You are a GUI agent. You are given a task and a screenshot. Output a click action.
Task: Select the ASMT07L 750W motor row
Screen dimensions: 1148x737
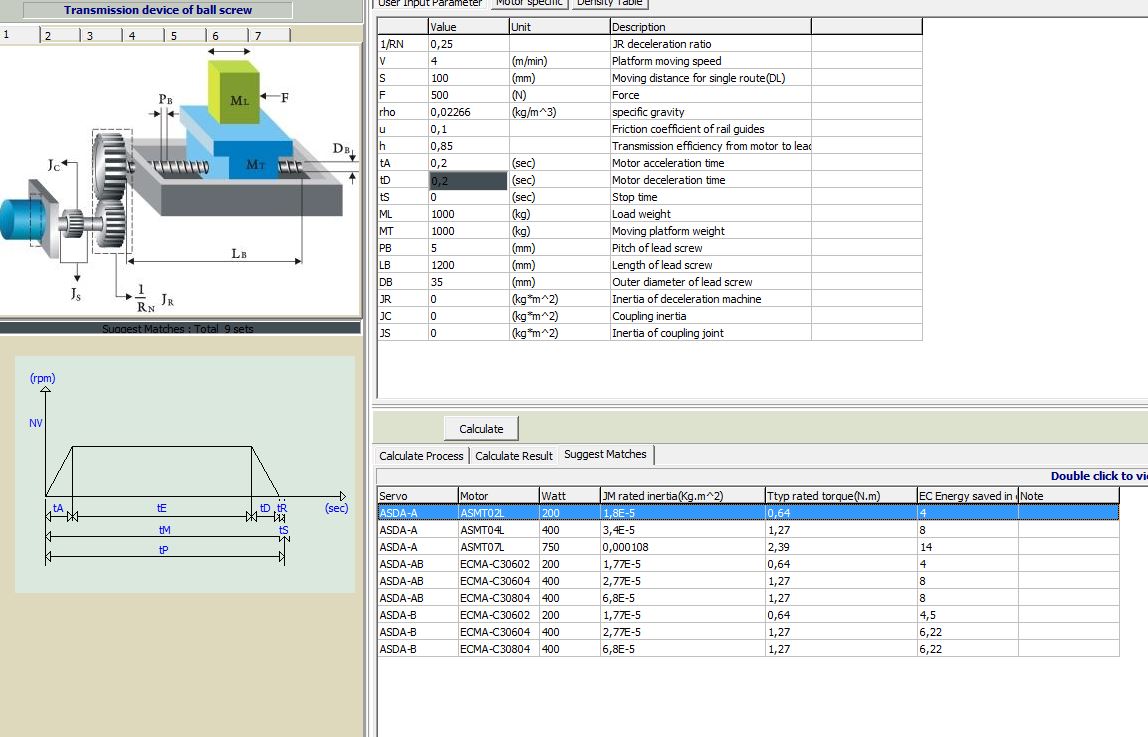(x=748, y=547)
